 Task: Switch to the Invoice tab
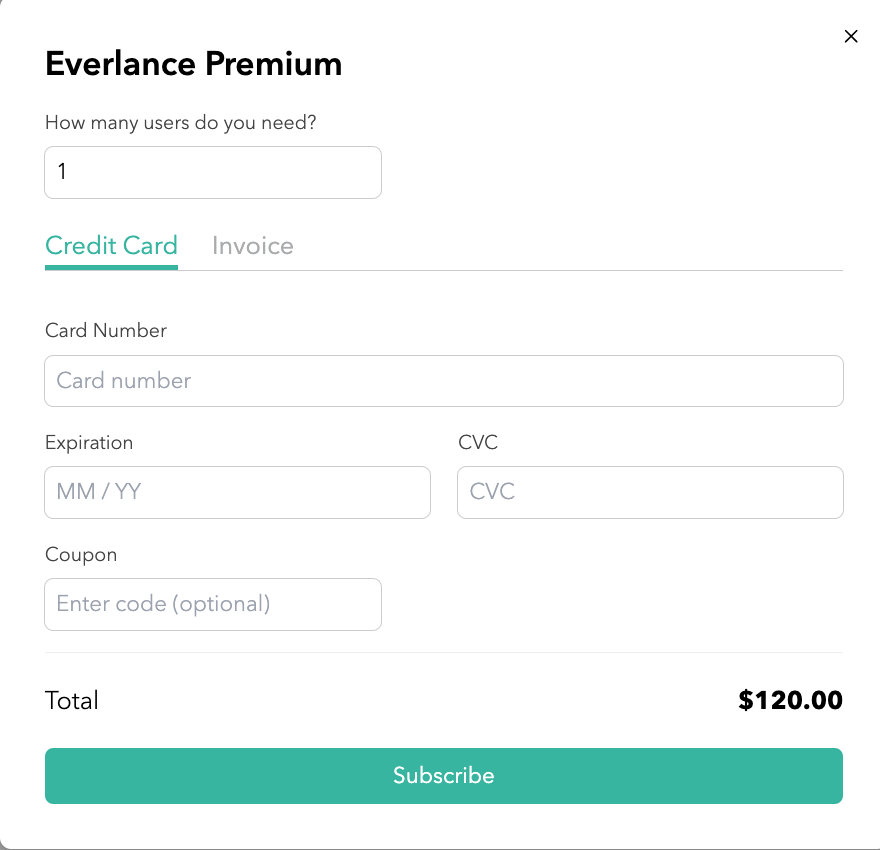(253, 246)
